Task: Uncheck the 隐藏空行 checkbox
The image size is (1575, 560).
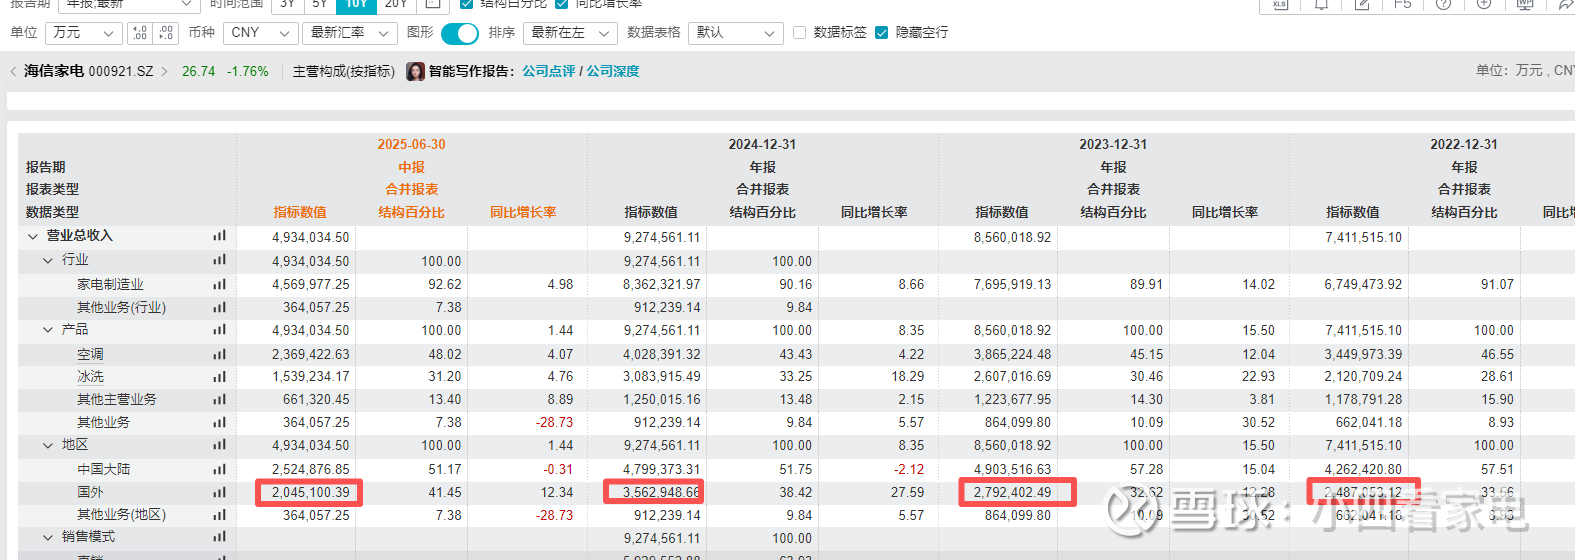Action: coord(881,33)
